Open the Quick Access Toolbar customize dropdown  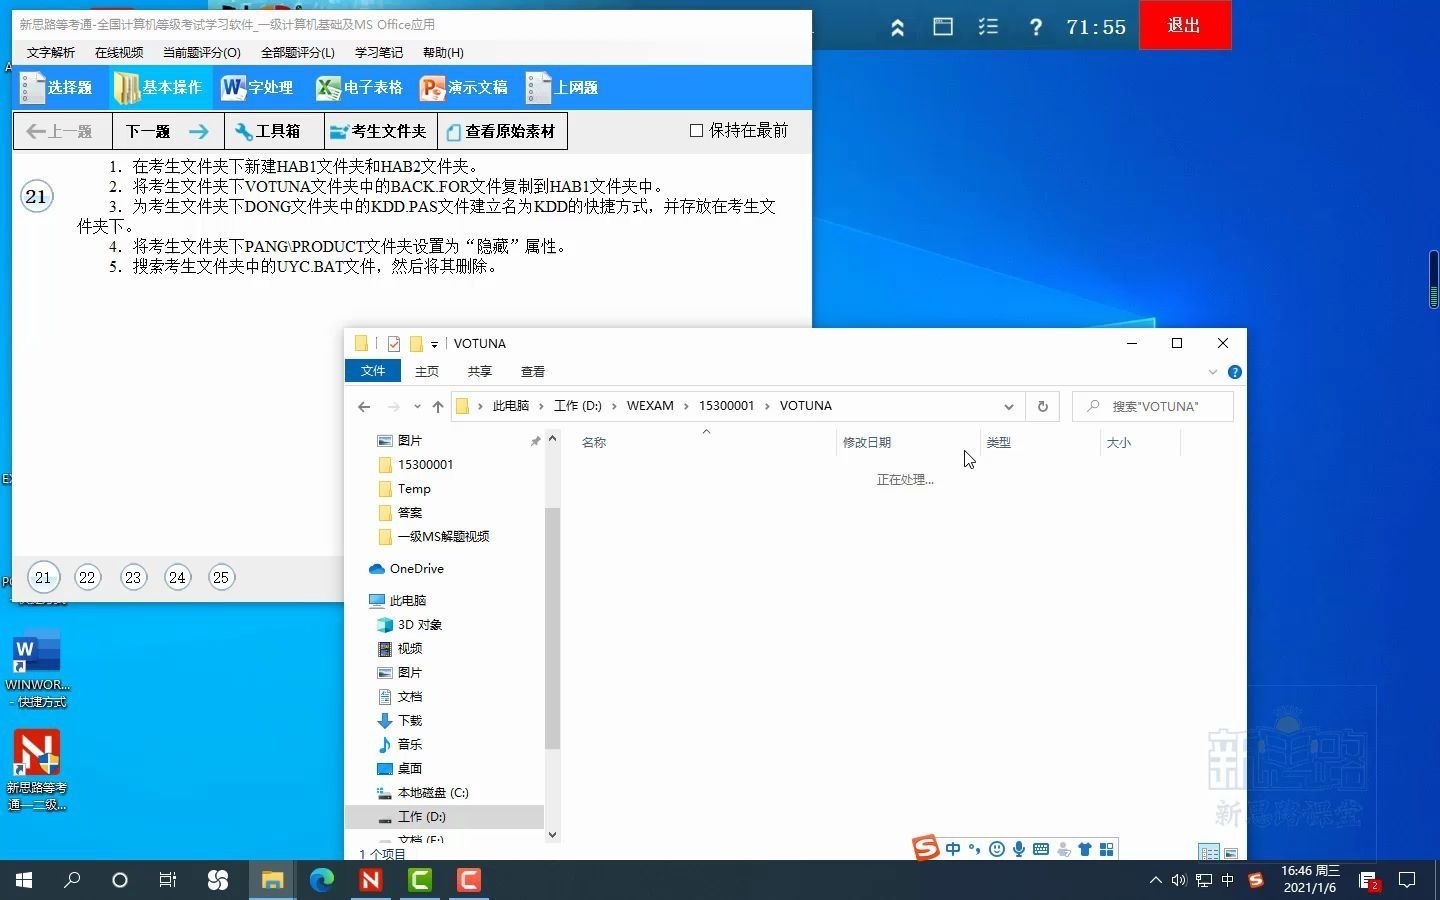point(434,344)
